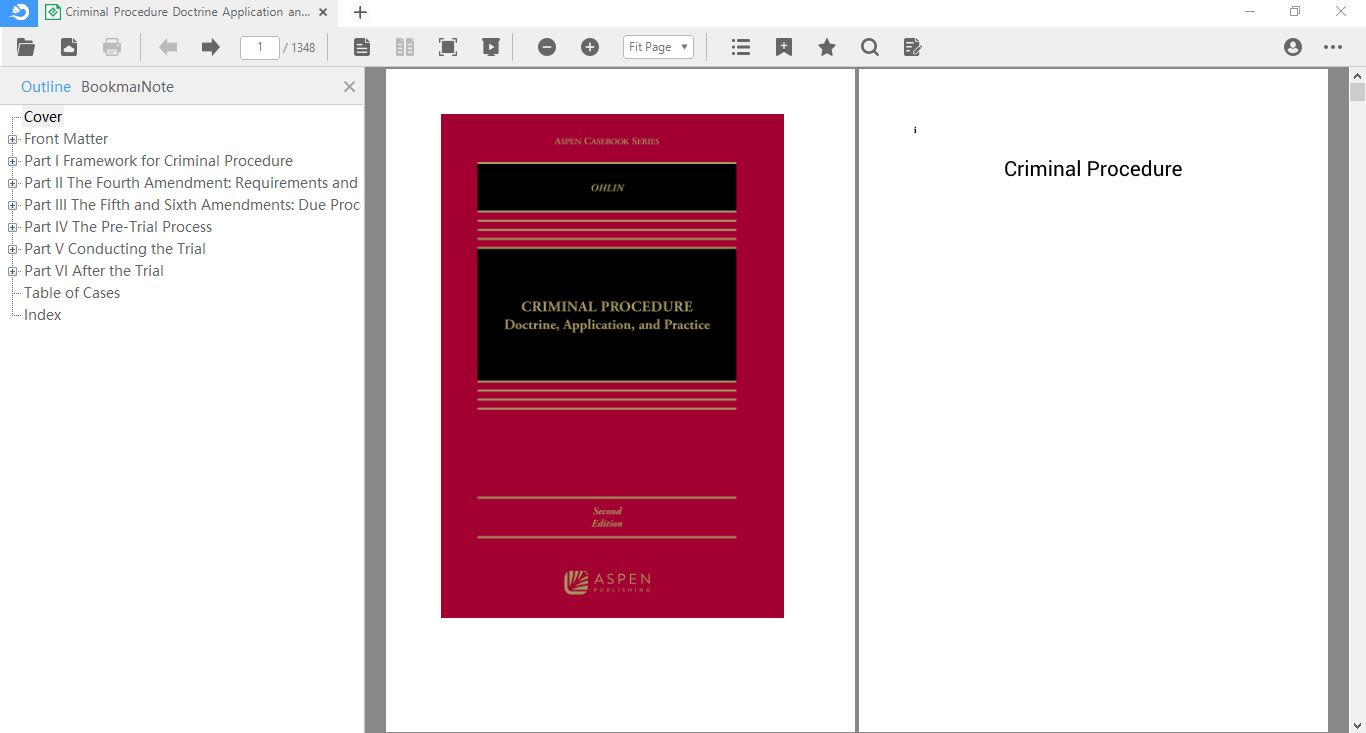Jump to Index outline entry

(x=43, y=315)
